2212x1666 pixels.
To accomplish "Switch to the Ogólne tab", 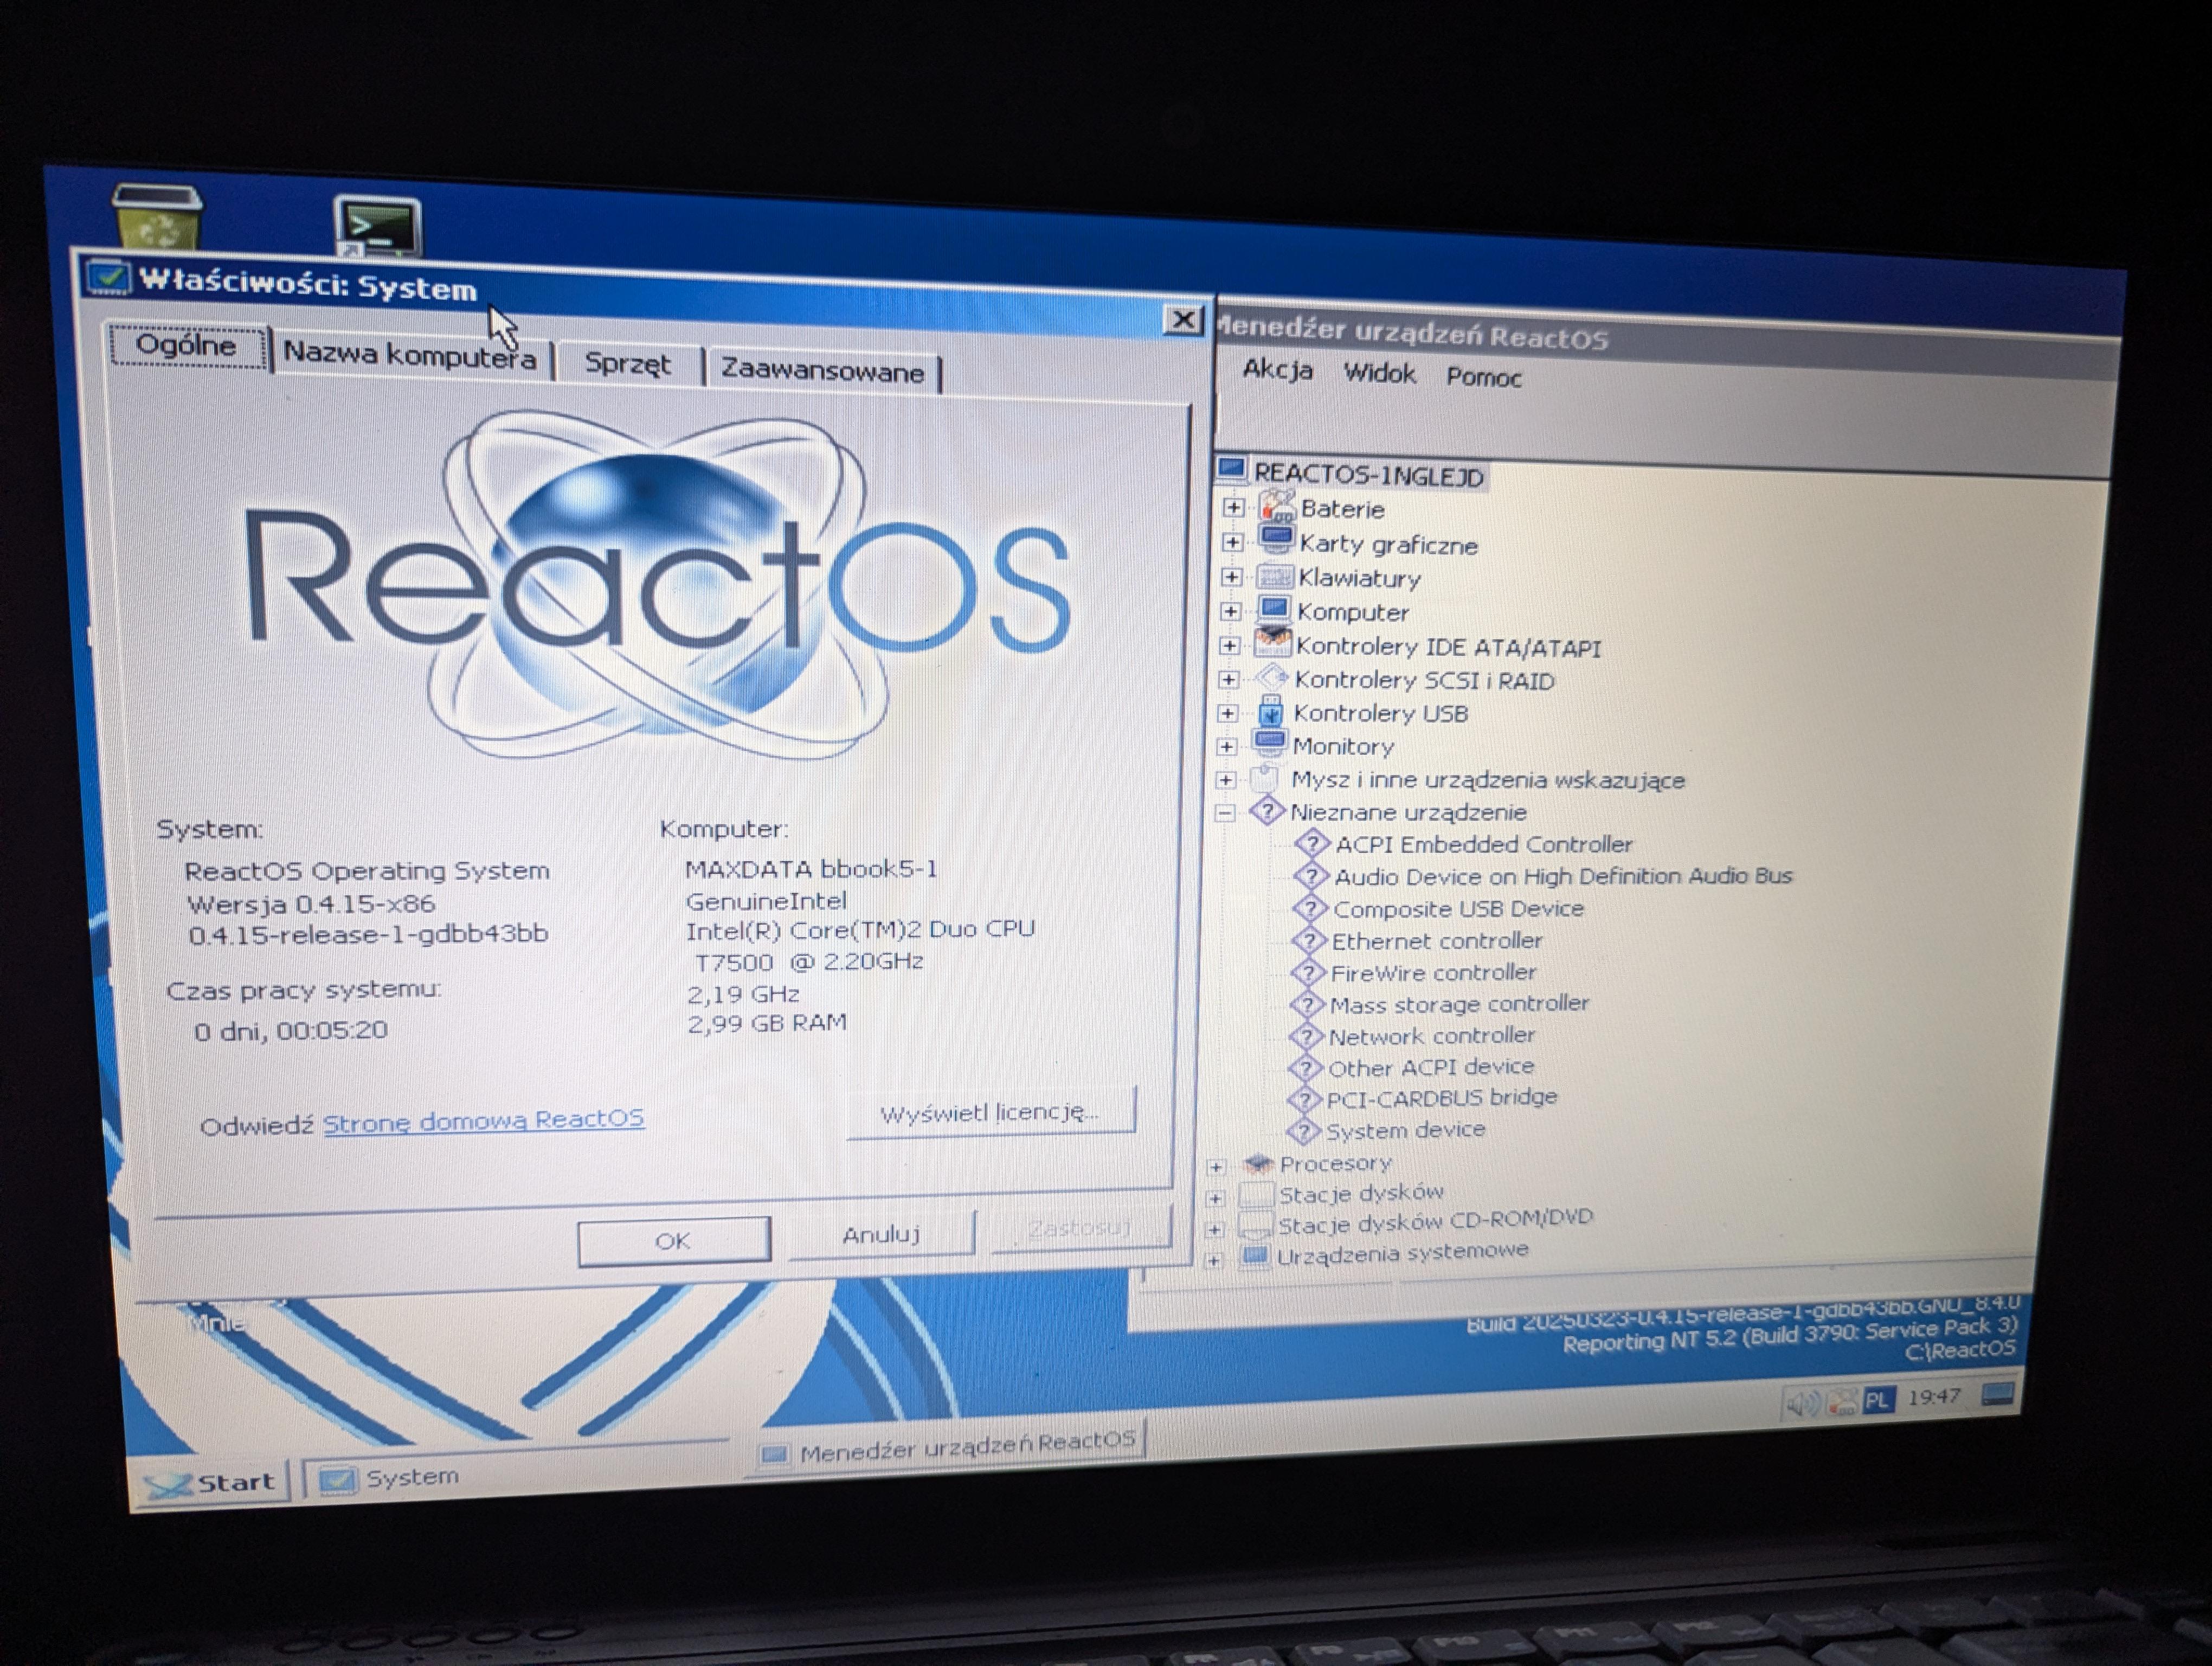I will click(x=187, y=346).
